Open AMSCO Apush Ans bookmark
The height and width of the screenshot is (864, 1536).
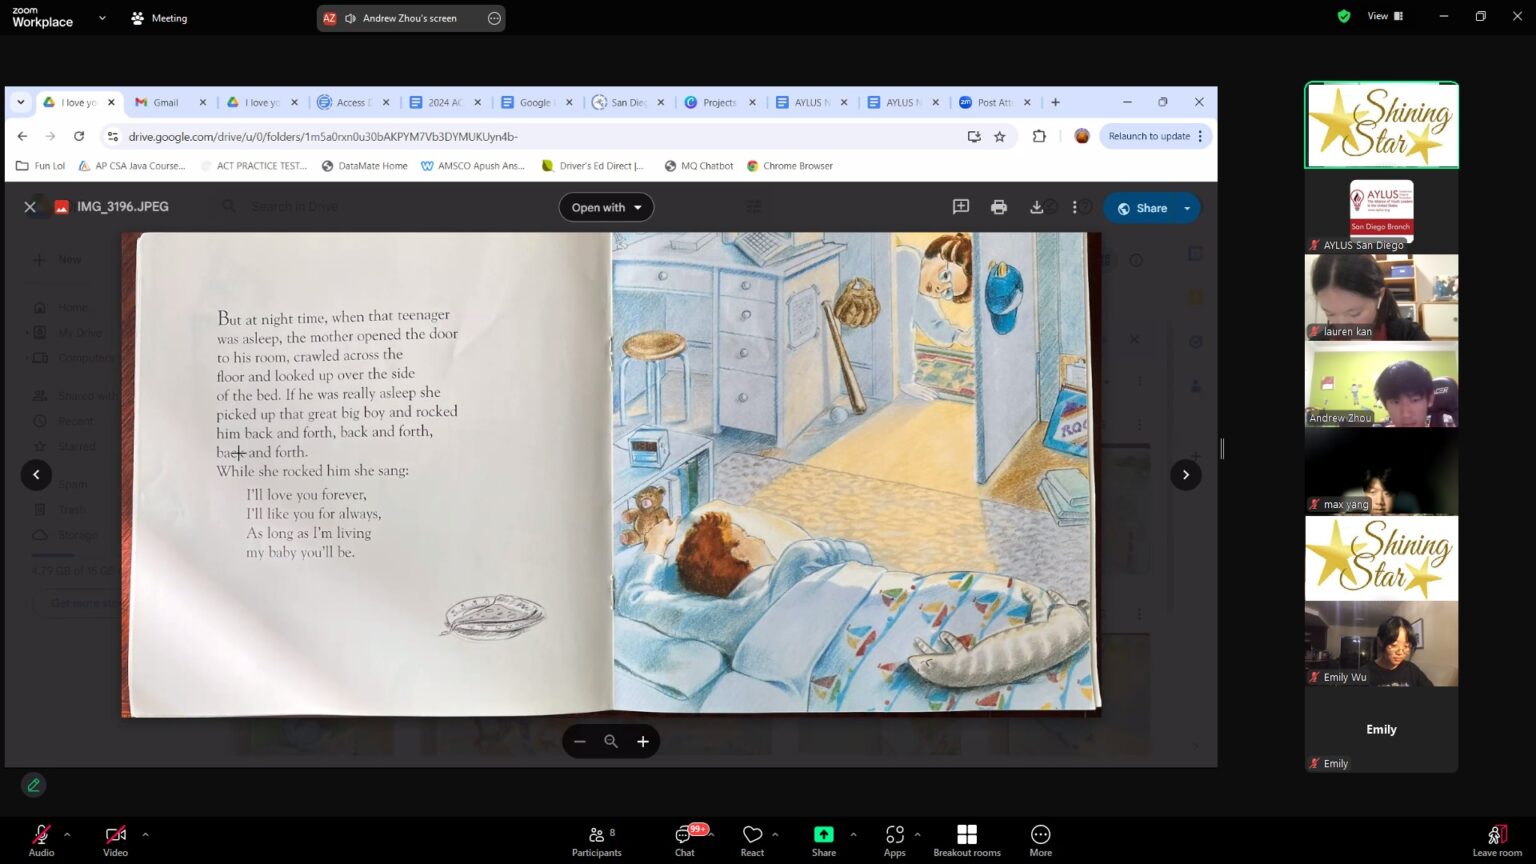pyautogui.click(x=473, y=166)
